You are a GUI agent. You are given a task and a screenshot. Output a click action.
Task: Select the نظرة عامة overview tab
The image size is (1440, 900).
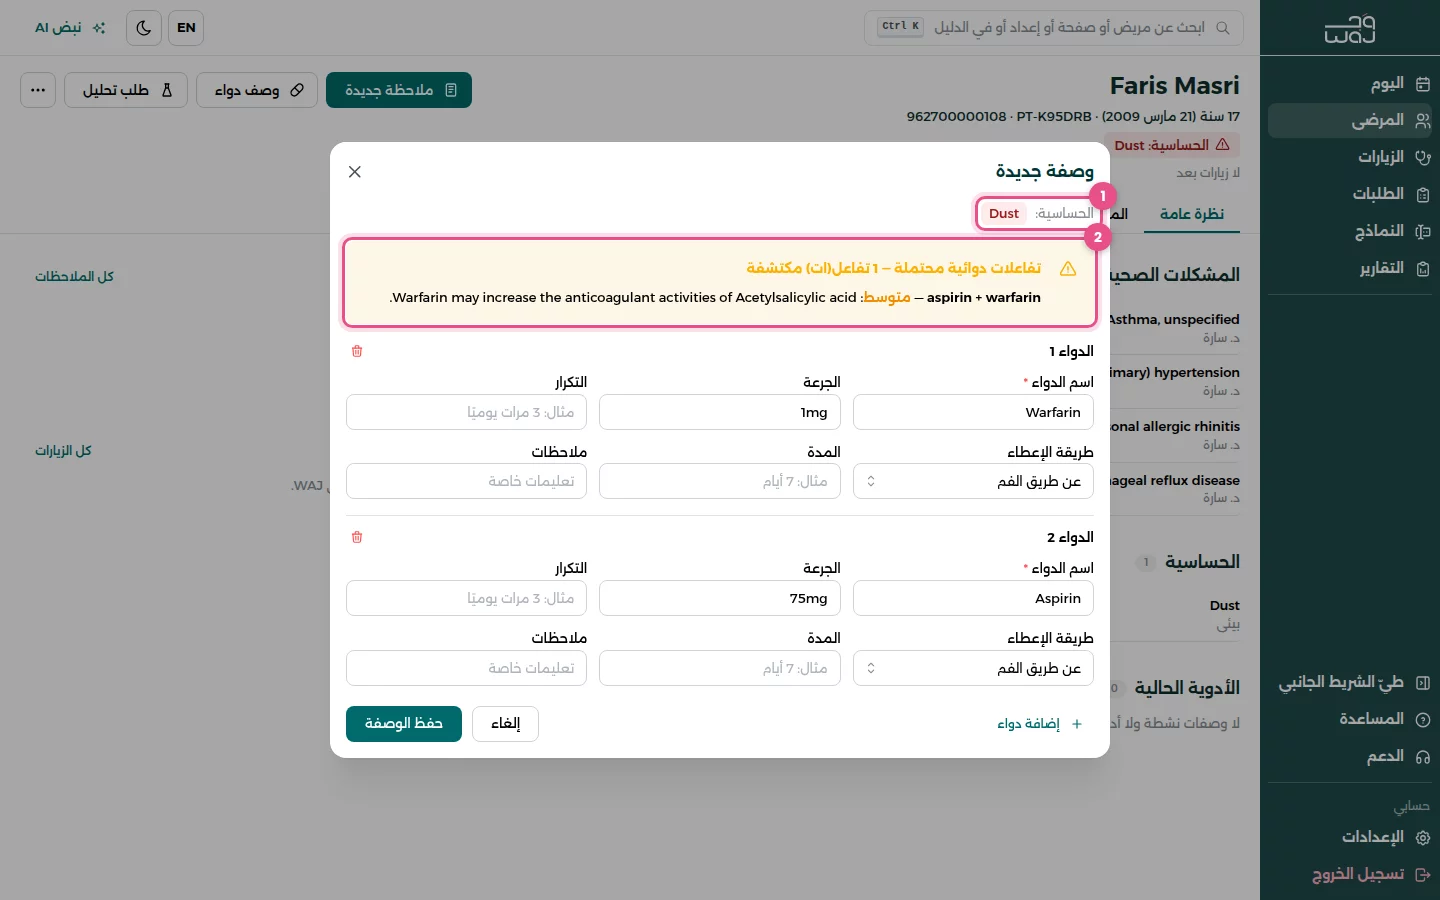(x=1192, y=214)
